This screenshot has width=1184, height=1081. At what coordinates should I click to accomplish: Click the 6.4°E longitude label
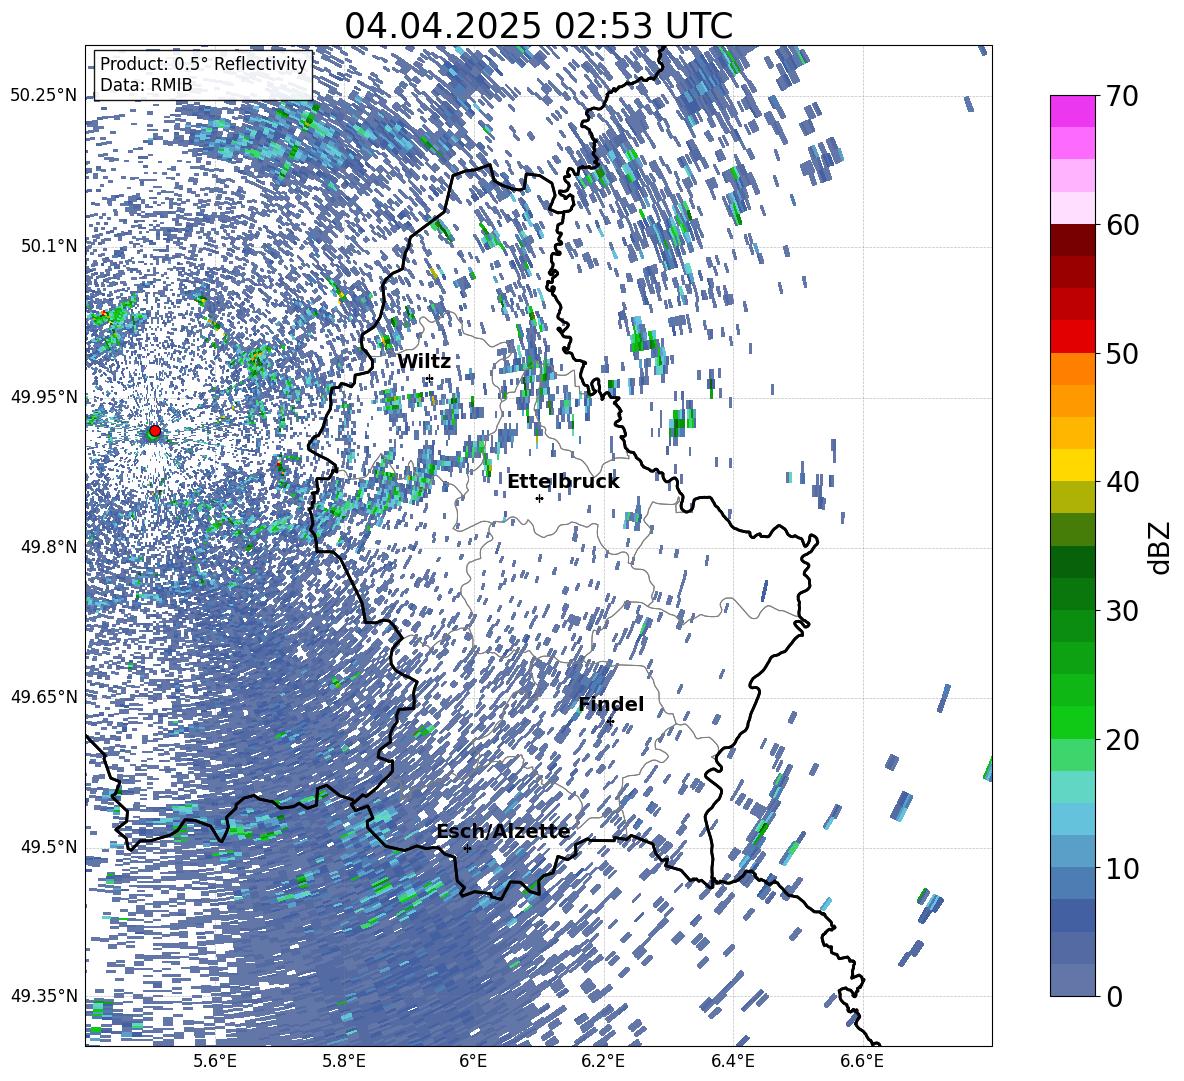732,1061
